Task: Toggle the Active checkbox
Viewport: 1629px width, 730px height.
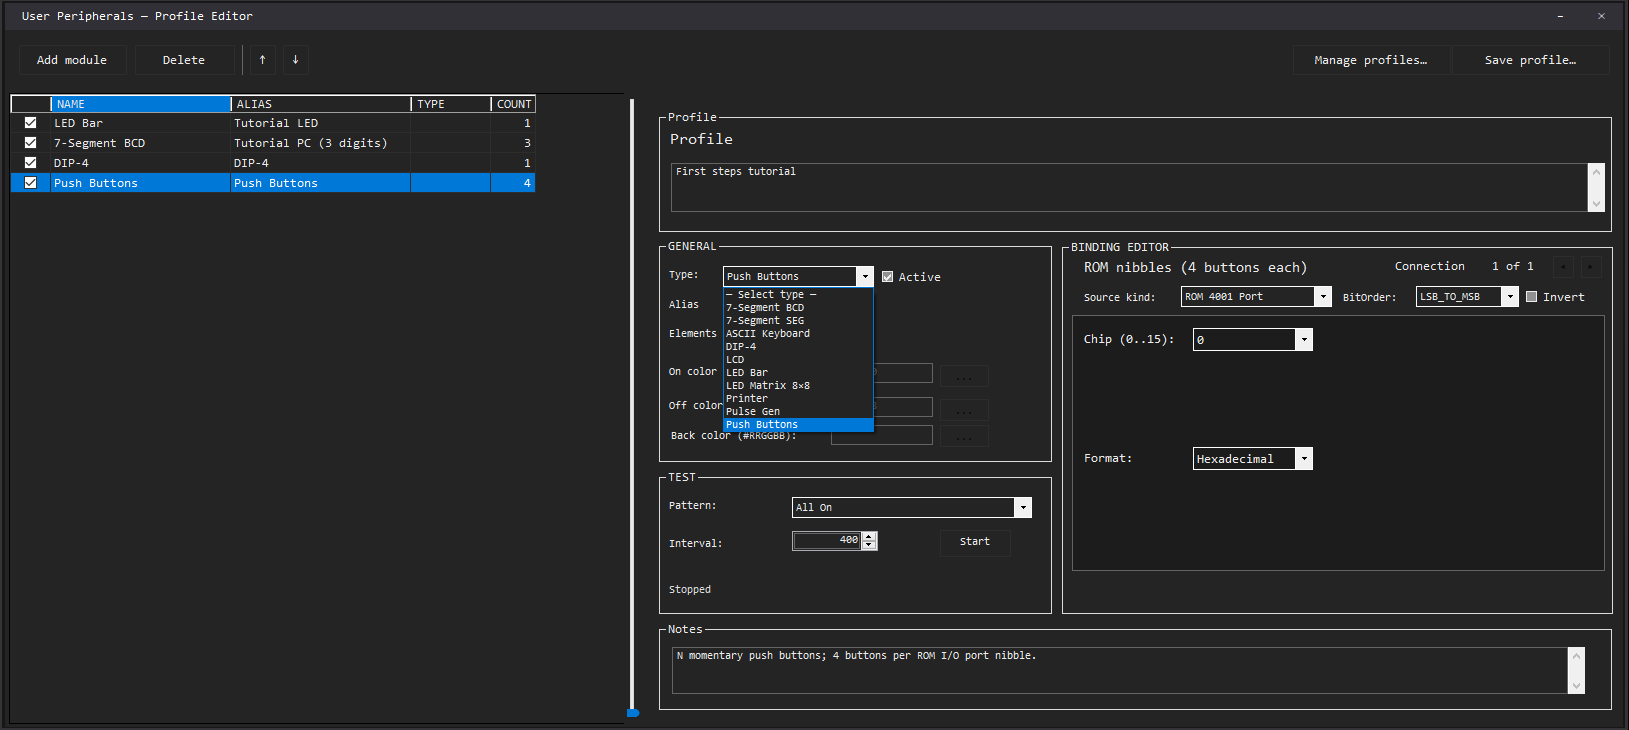Action: pos(887,277)
